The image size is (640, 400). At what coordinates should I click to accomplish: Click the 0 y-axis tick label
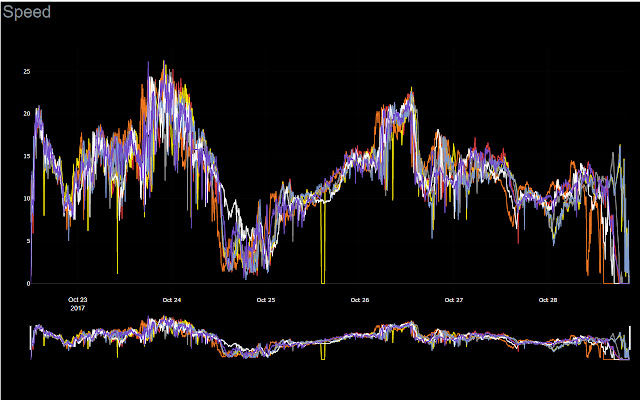point(29,284)
